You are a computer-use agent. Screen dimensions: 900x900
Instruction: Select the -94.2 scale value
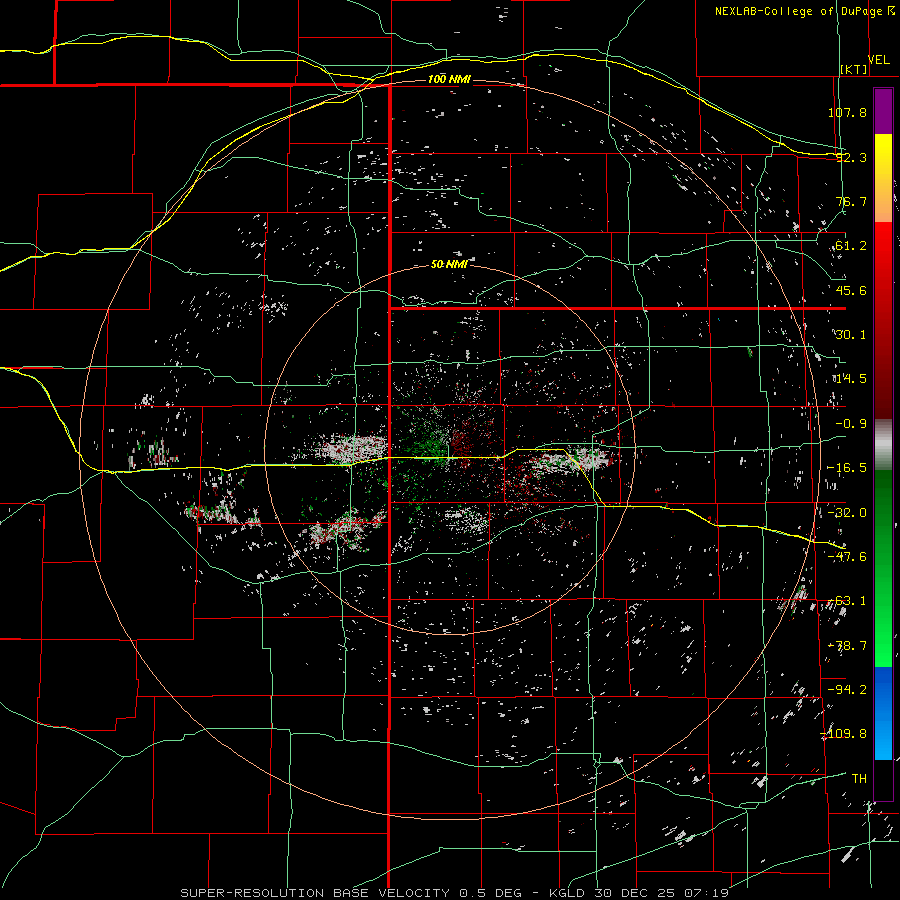tap(847, 690)
